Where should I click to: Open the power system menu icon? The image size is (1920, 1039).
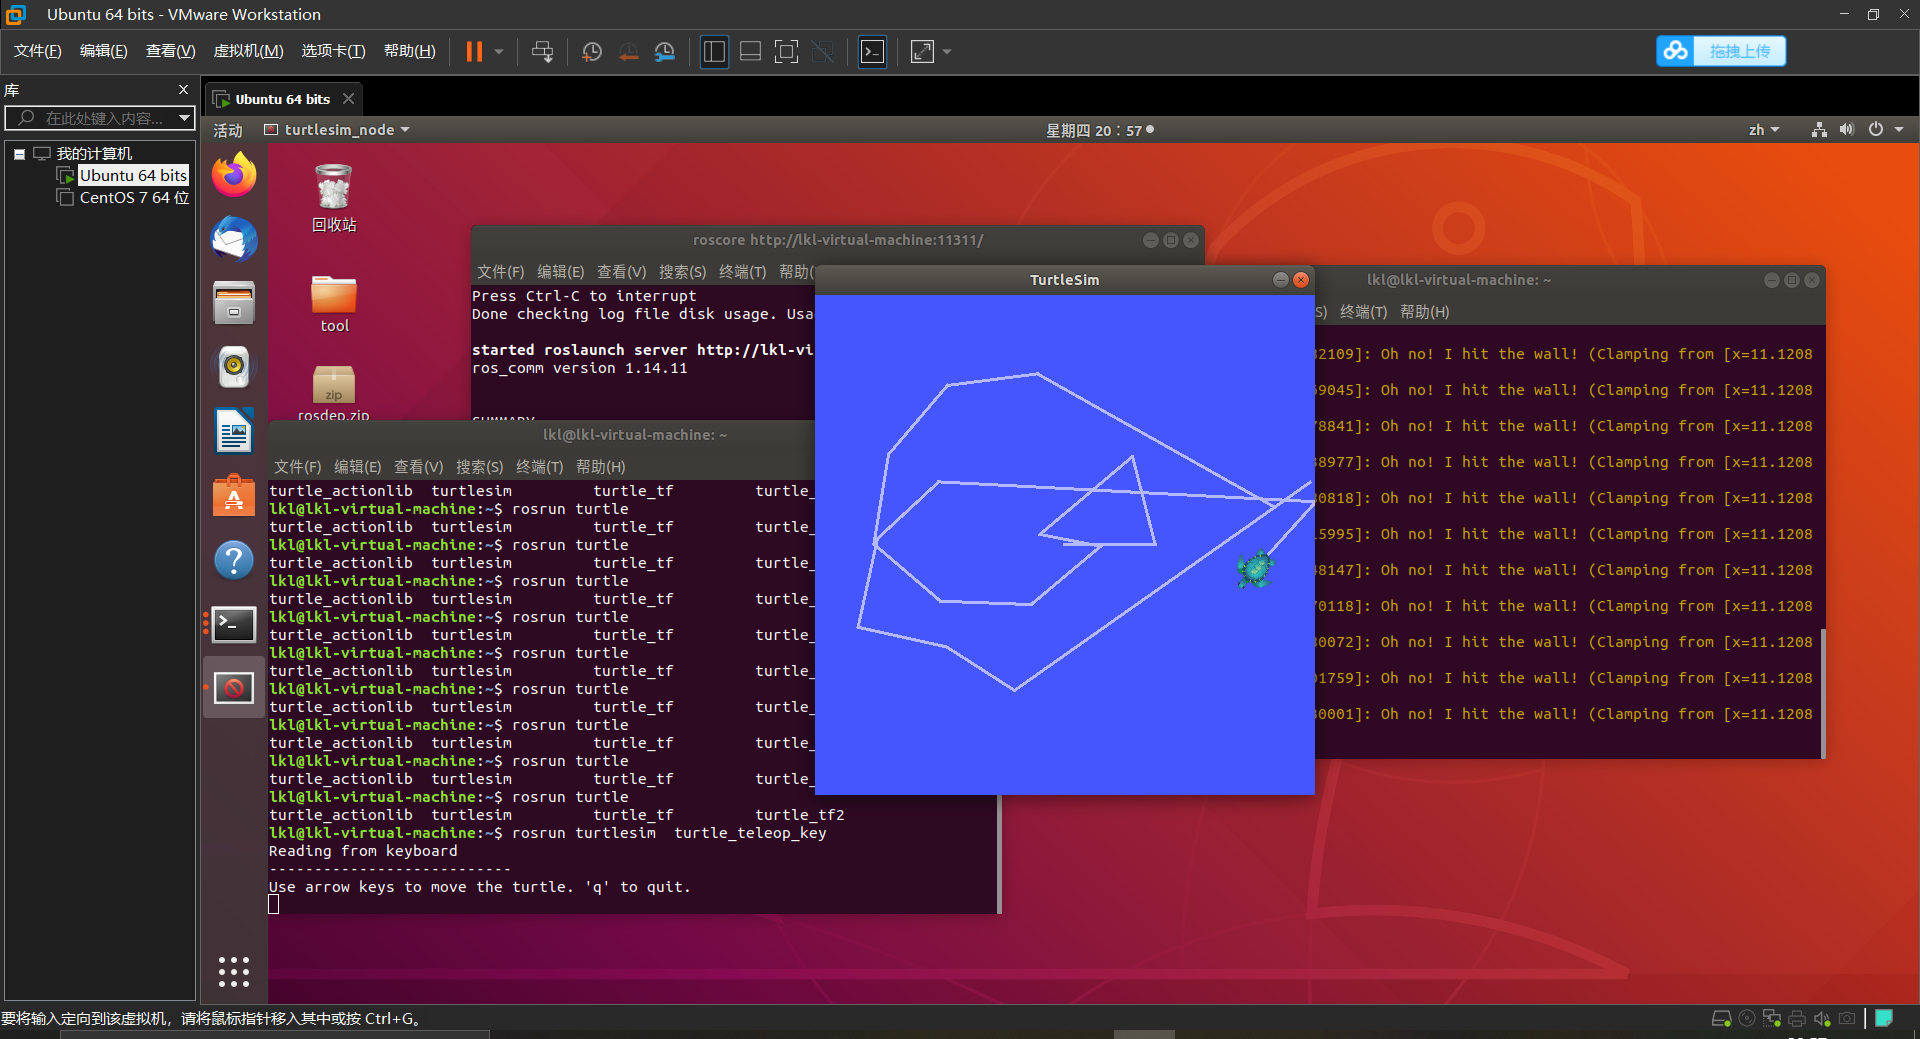tap(1876, 130)
